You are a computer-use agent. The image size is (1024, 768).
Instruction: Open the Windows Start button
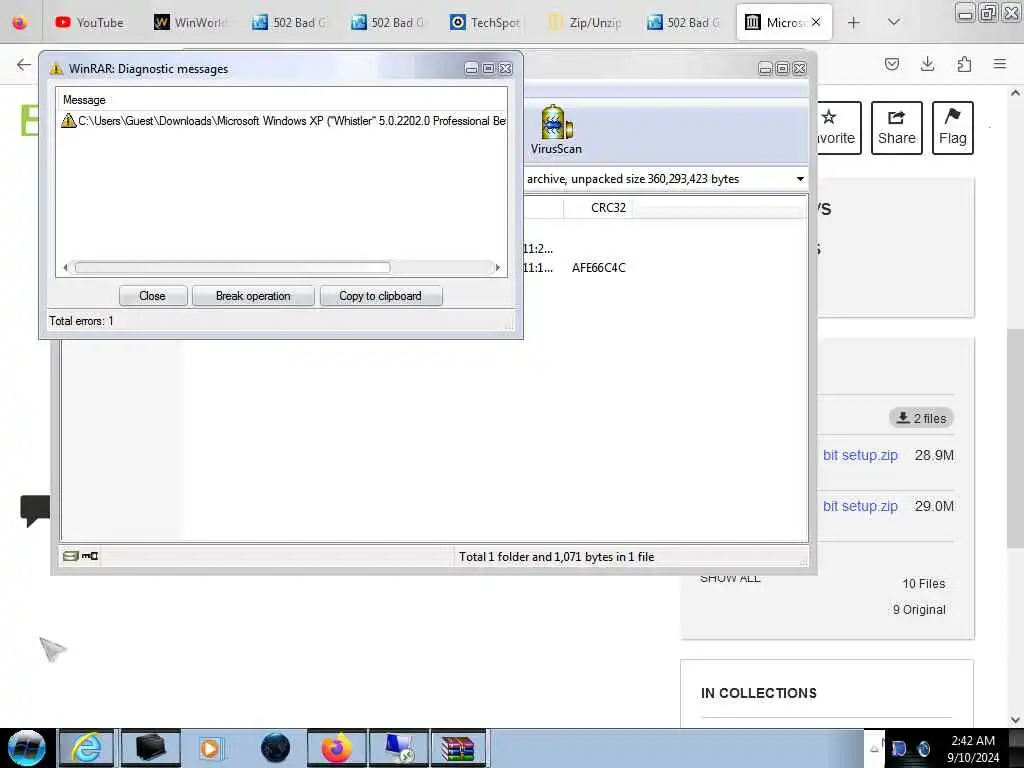[26, 748]
